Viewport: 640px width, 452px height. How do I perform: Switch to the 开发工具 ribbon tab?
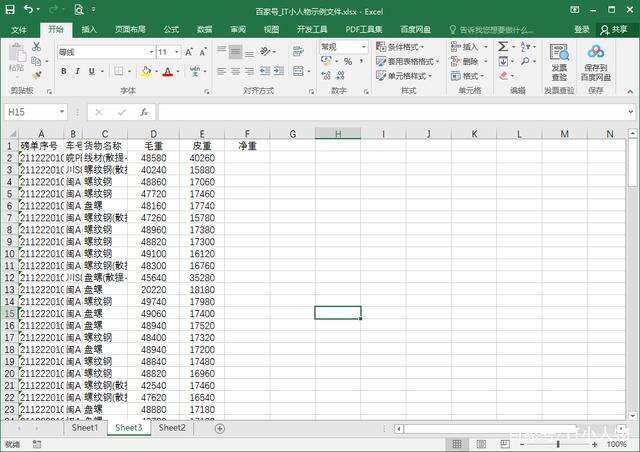tap(312, 29)
